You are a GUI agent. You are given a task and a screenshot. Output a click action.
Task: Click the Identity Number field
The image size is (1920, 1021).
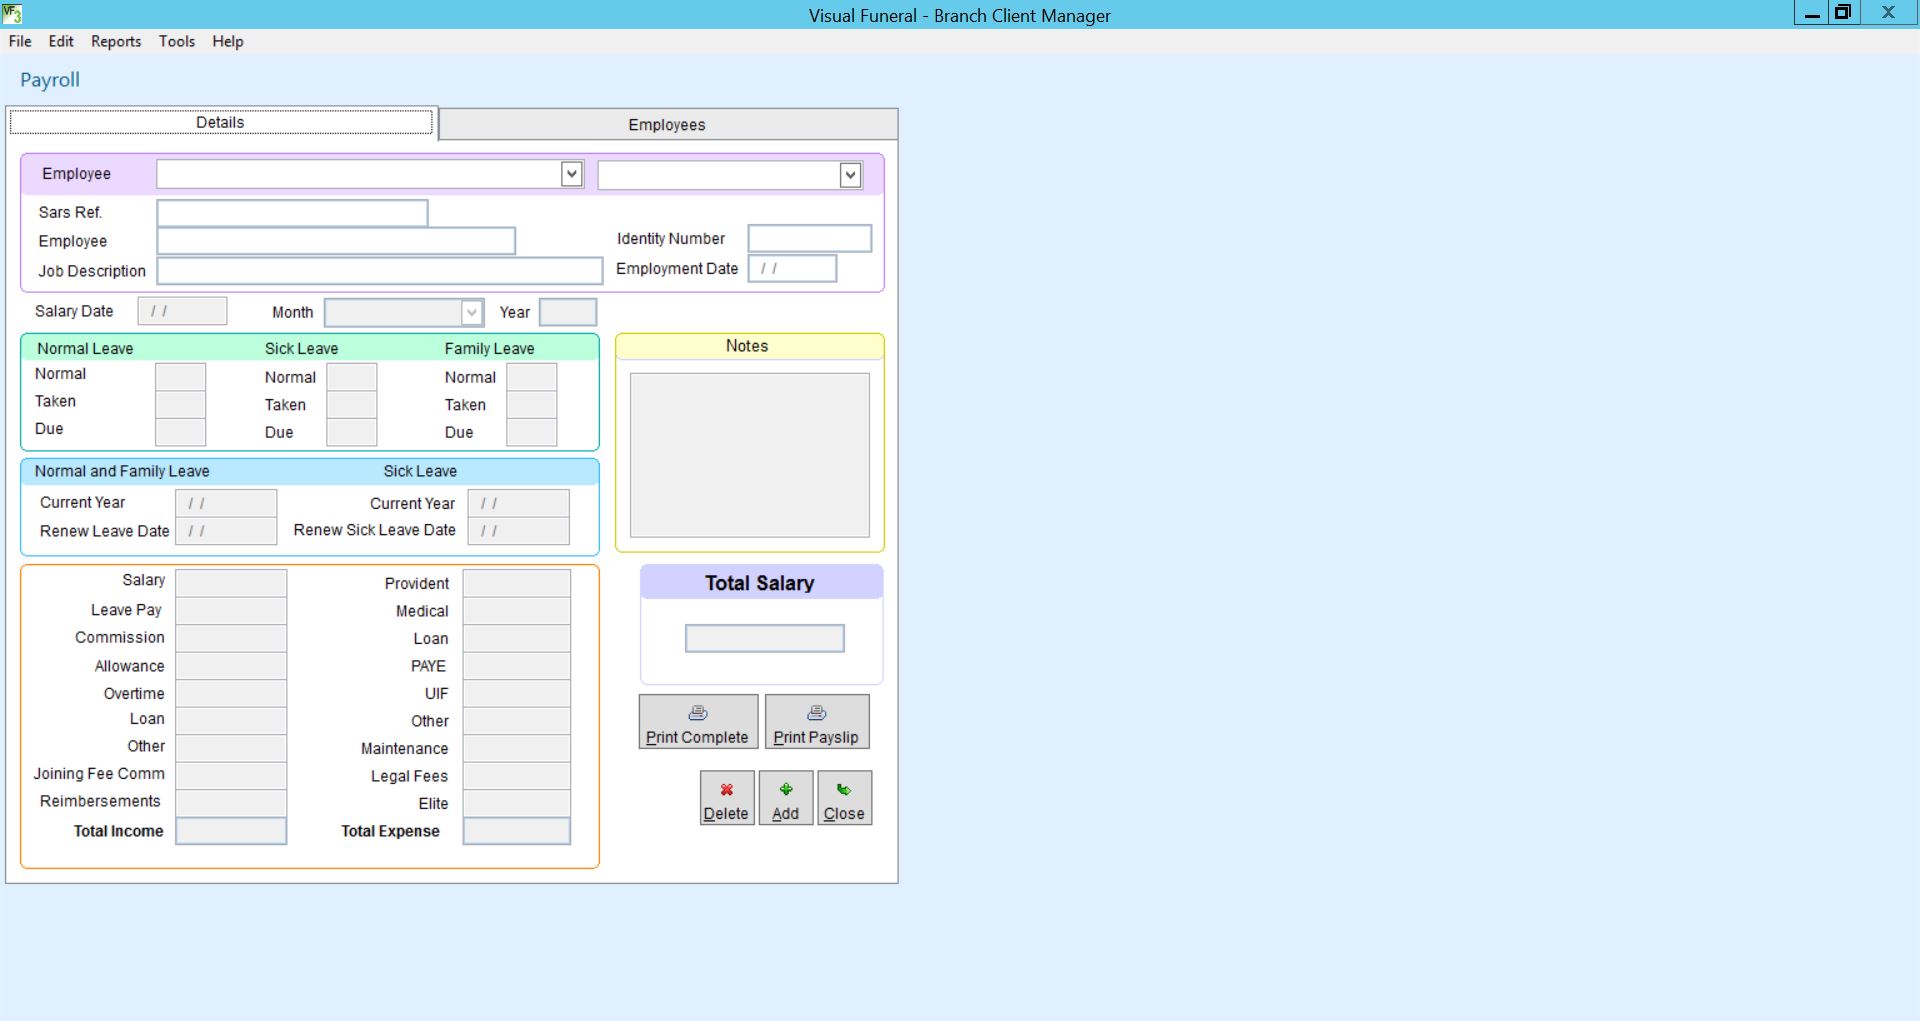(x=808, y=238)
